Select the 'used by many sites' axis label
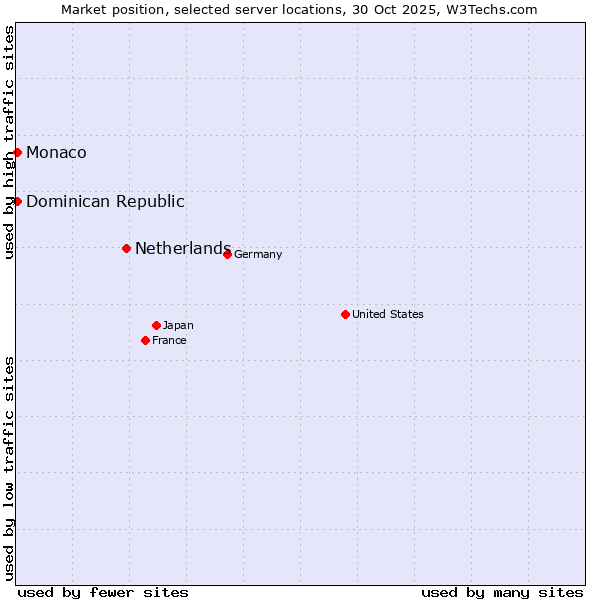600x600 pixels. 502,592
